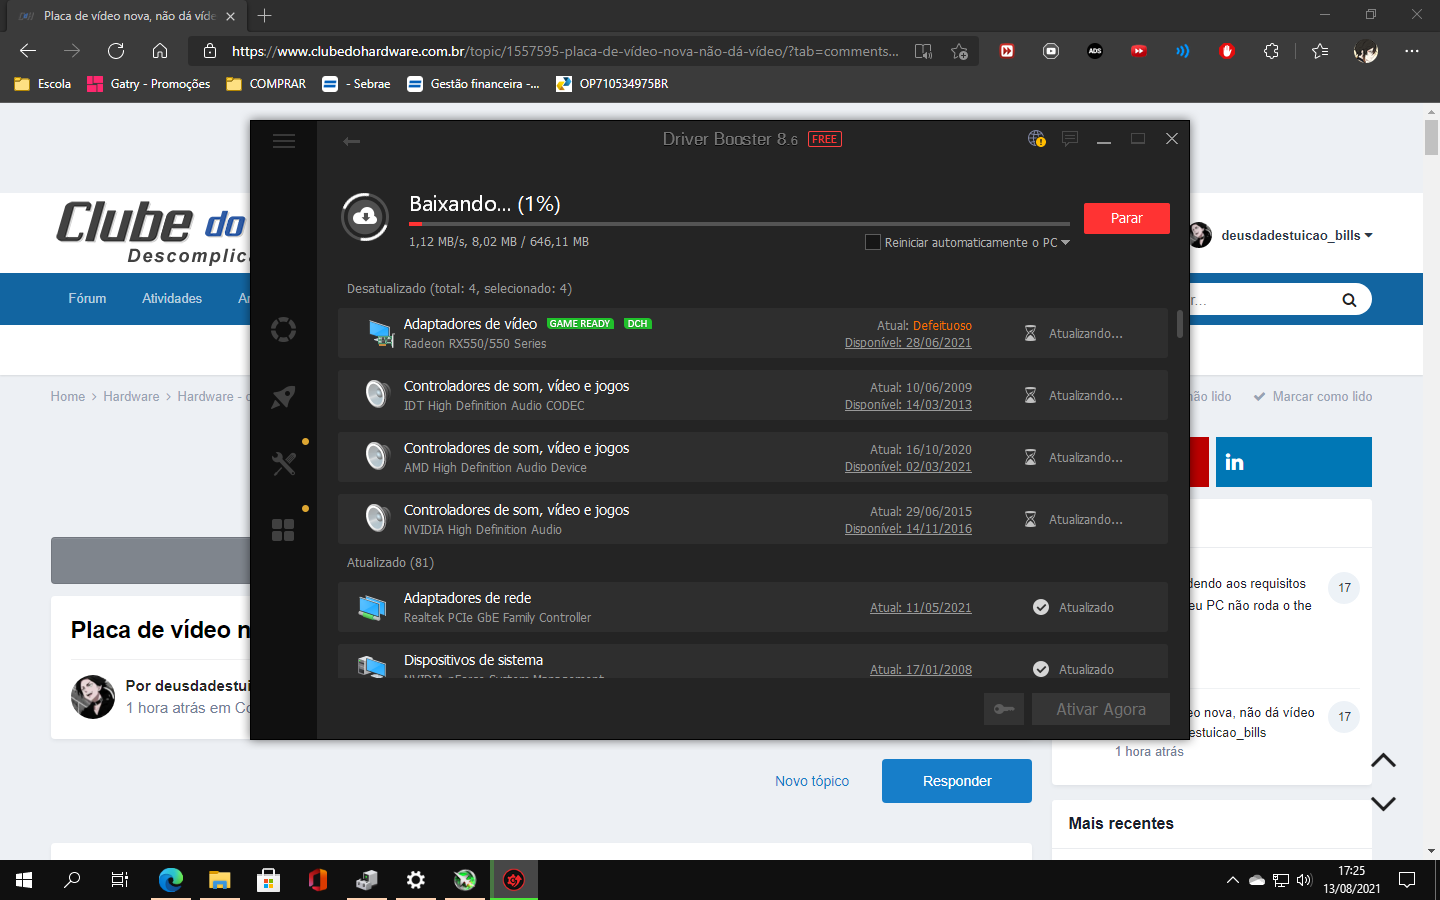Viewport: 1440px width, 900px height.
Task: Open the Driver Booster taskbar icon
Action: (x=514, y=880)
